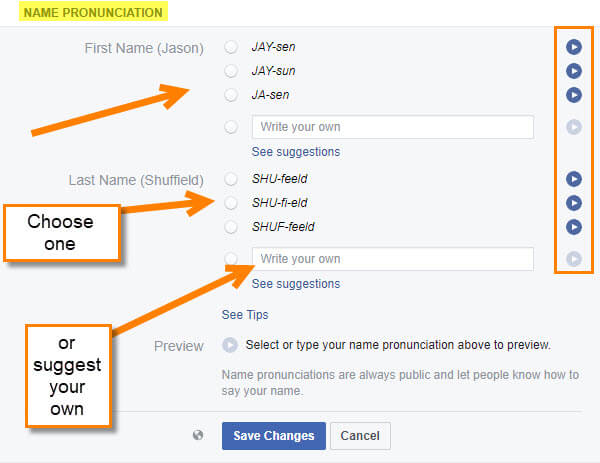Play the JAY-sen pronunciation audio
Viewport: 600px width, 463px height.
[x=574, y=47]
